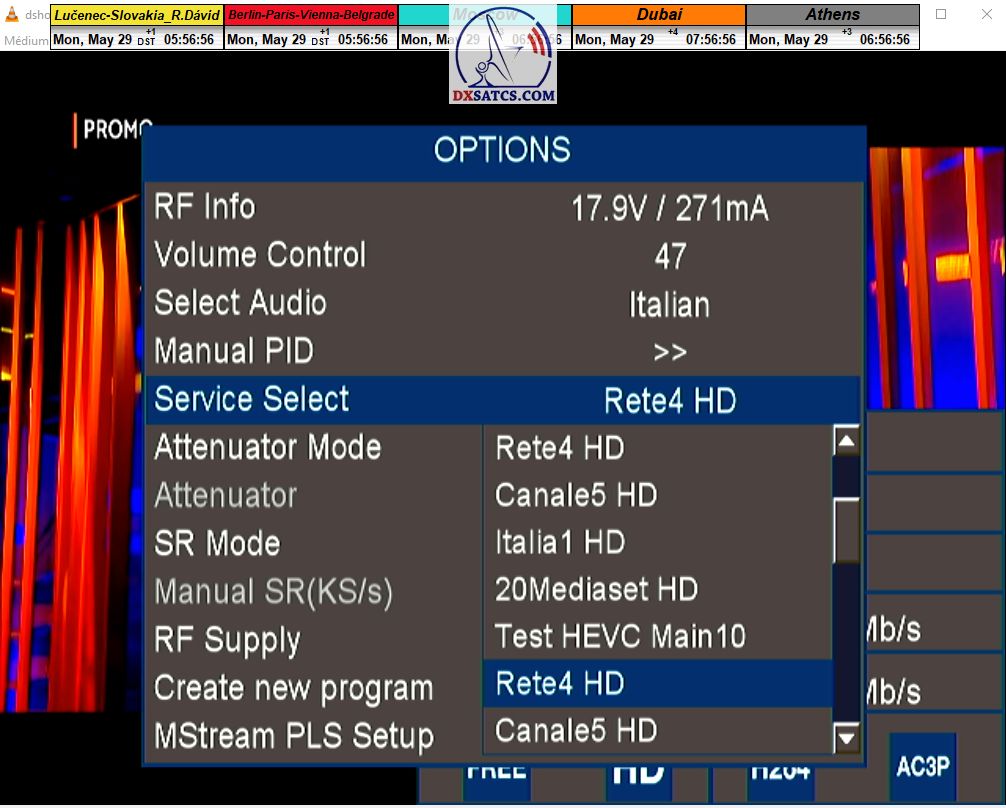Open the Select Audio Italian setting
The height and width of the screenshot is (808, 1006).
669,304
